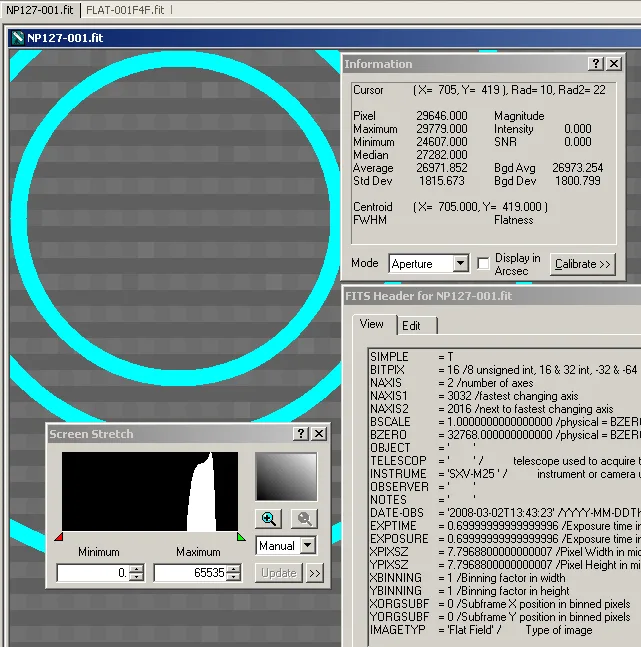Image resolution: width=641 pixels, height=647 pixels.
Task: Click the NP127-001.fit window title icon
Action: [17, 38]
